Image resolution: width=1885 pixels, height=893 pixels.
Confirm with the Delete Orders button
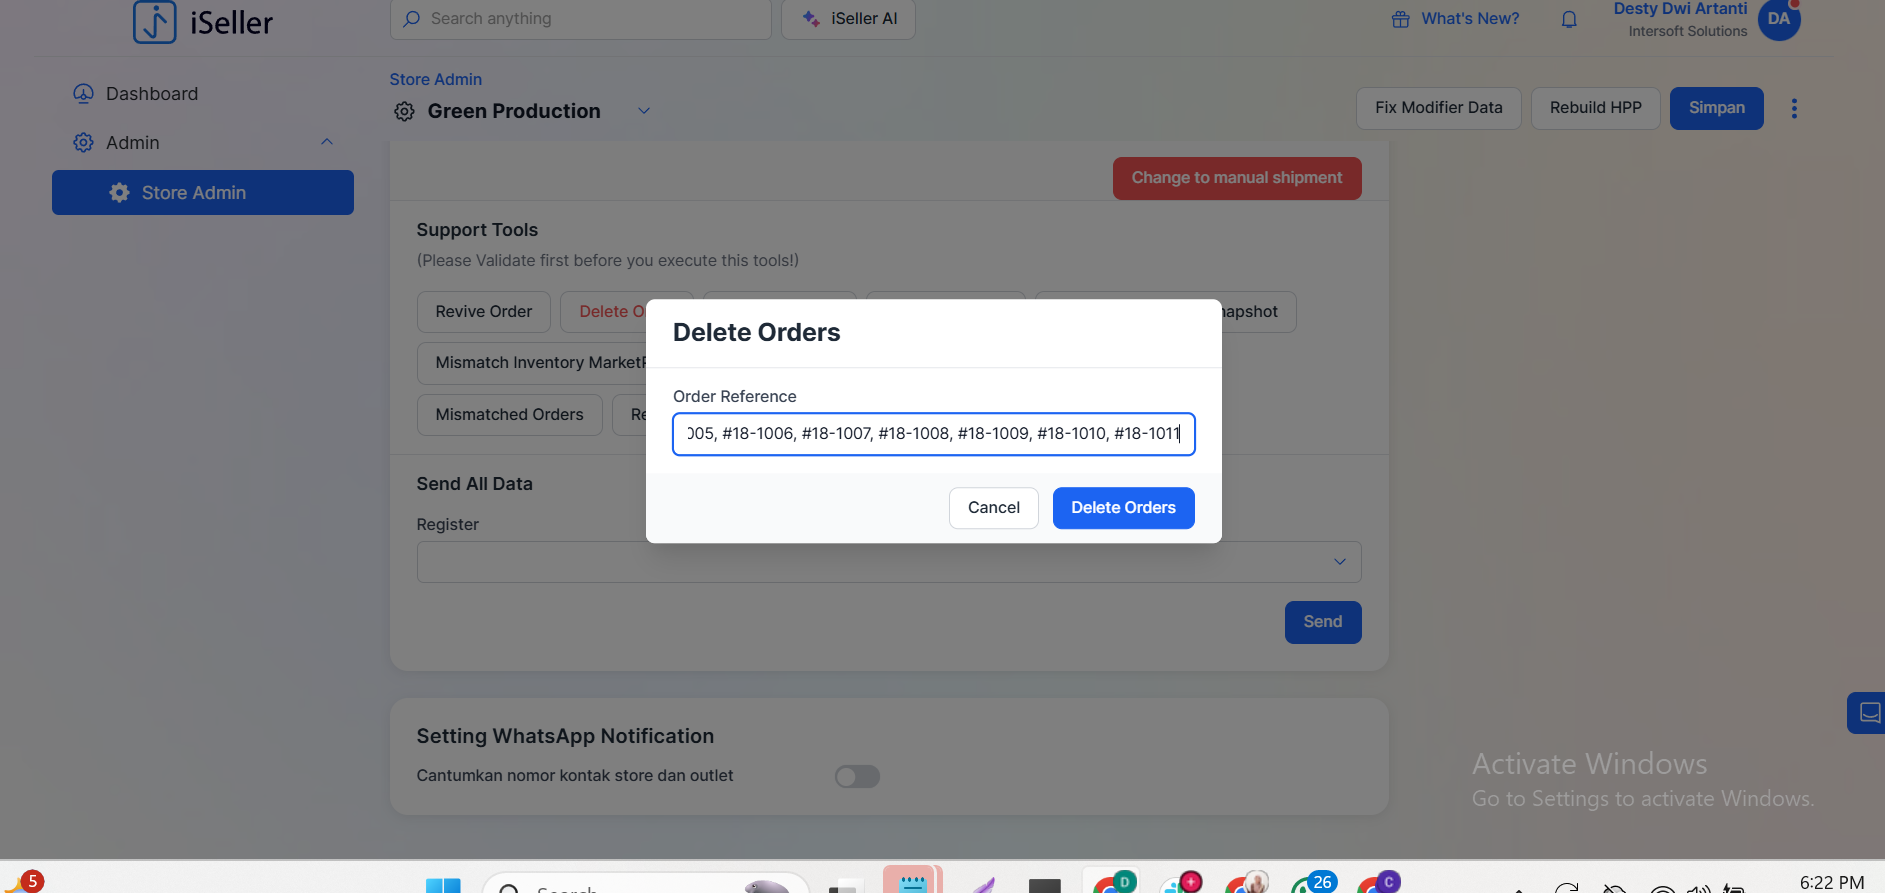coord(1123,508)
